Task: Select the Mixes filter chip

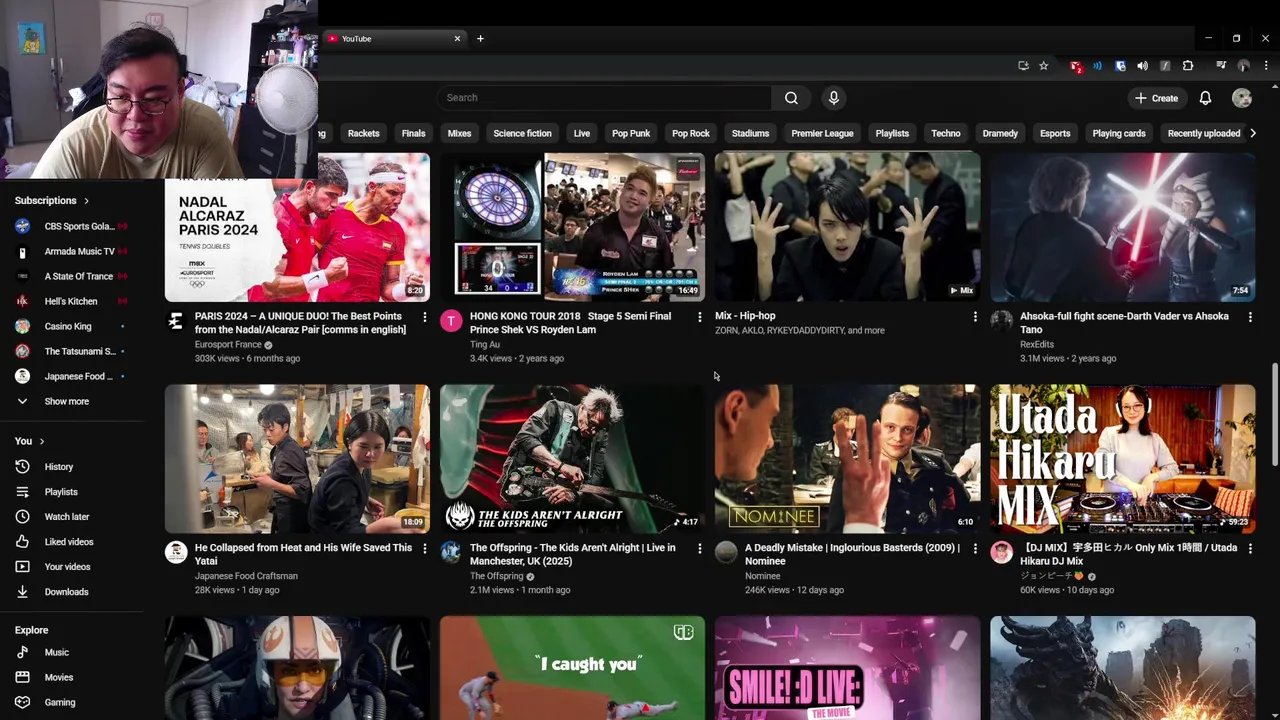Action: pos(459,133)
